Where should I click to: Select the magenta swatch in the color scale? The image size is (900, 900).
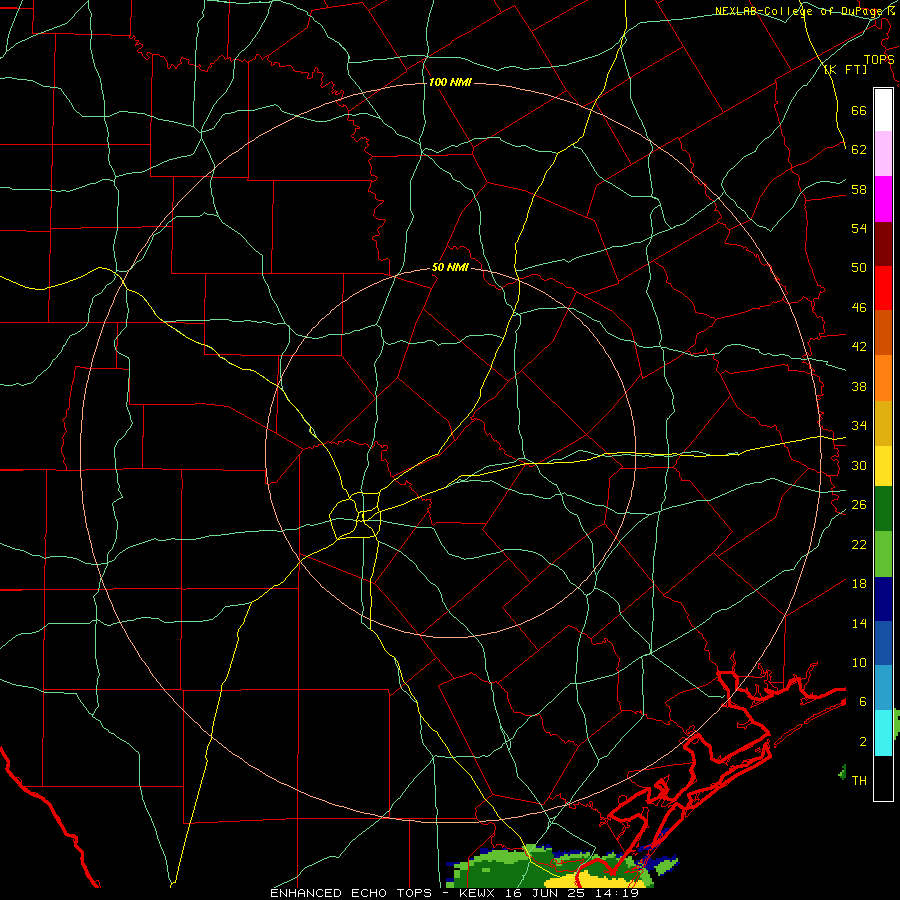[x=883, y=199]
